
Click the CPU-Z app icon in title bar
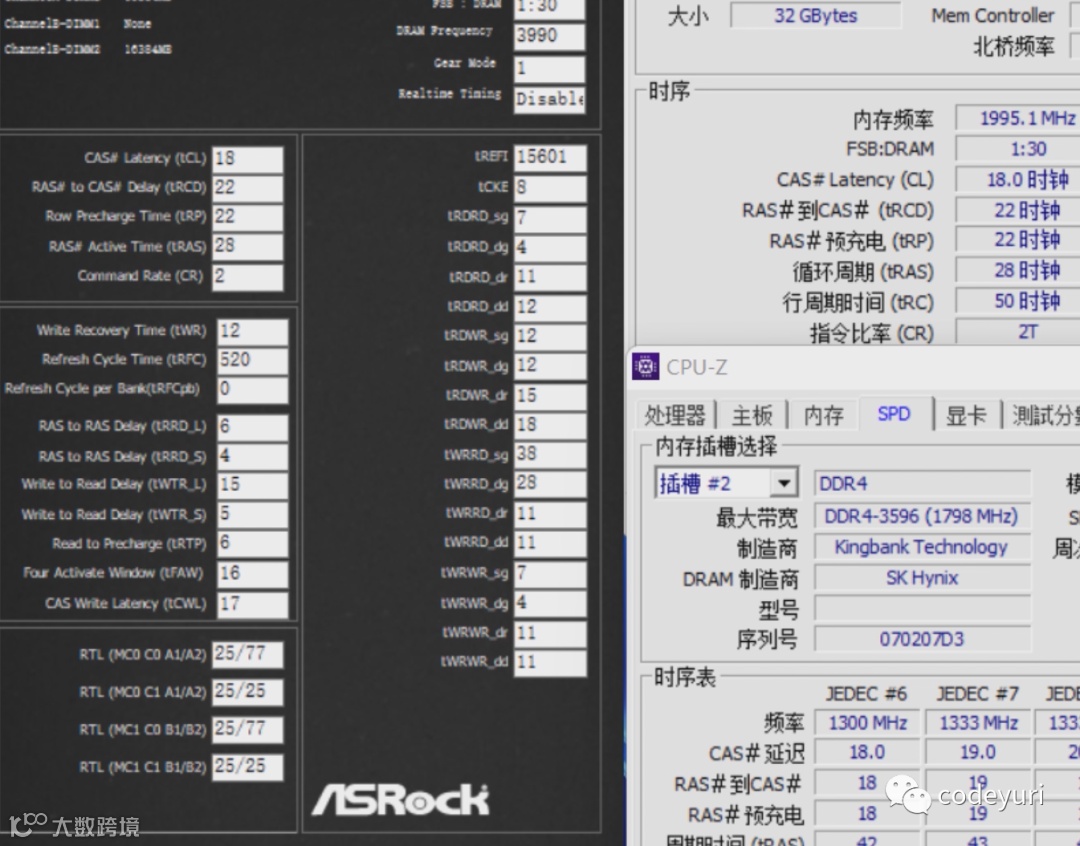pos(645,367)
